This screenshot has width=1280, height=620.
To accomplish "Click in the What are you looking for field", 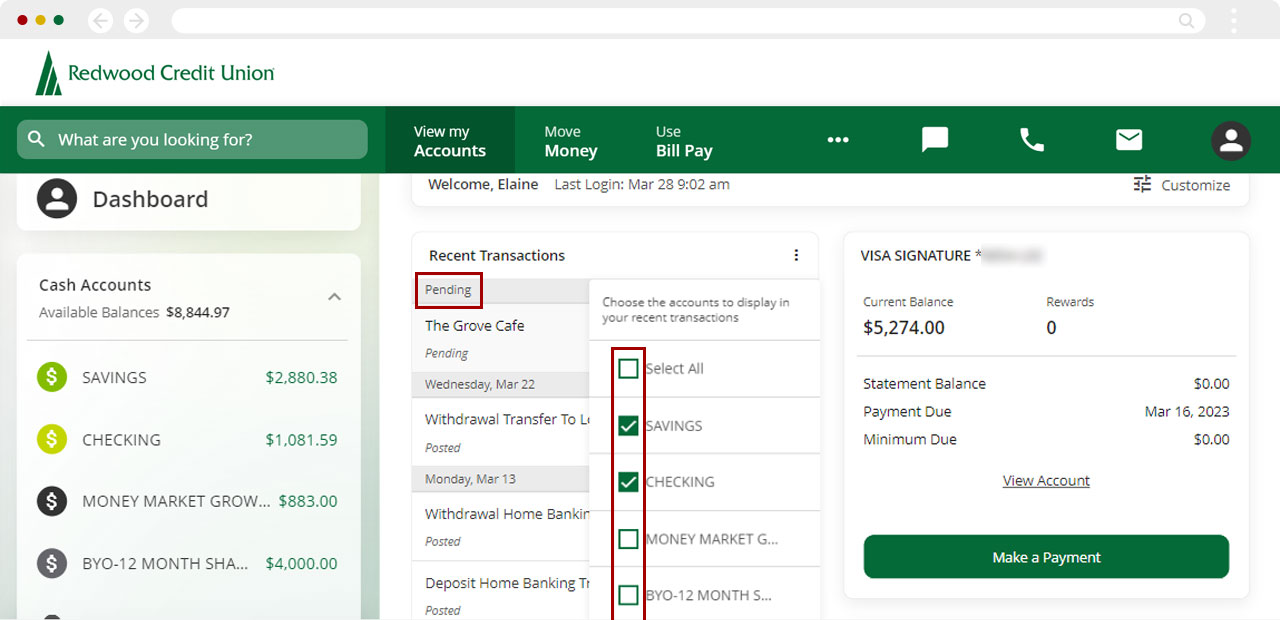I will click(x=192, y=139).
